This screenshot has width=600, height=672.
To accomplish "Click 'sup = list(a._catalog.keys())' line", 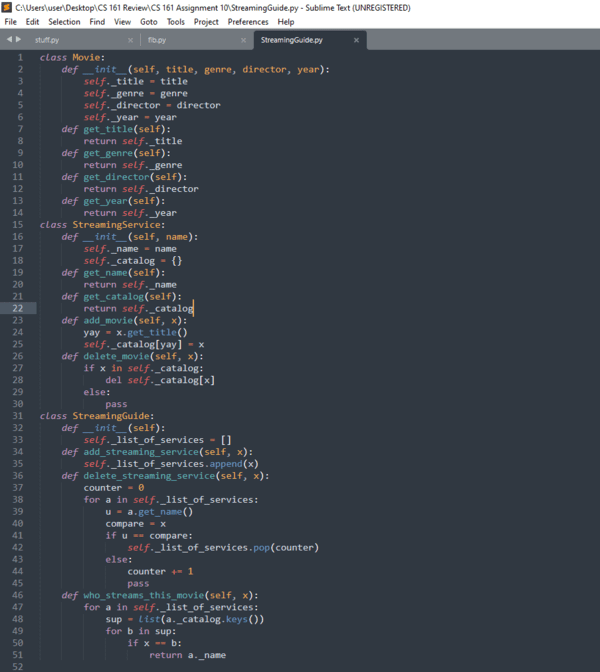I will [185, 619].
